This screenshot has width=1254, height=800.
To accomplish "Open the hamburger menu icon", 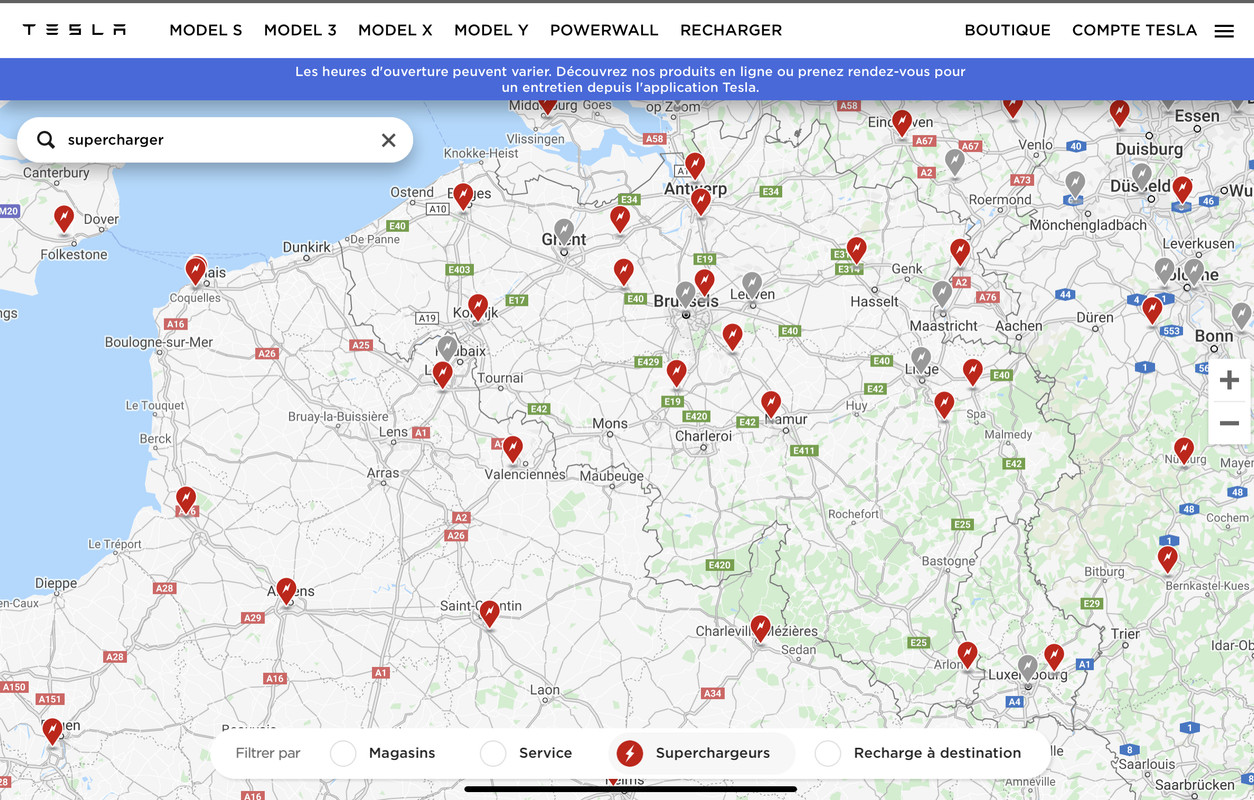I will click(x=1224, y=31).
